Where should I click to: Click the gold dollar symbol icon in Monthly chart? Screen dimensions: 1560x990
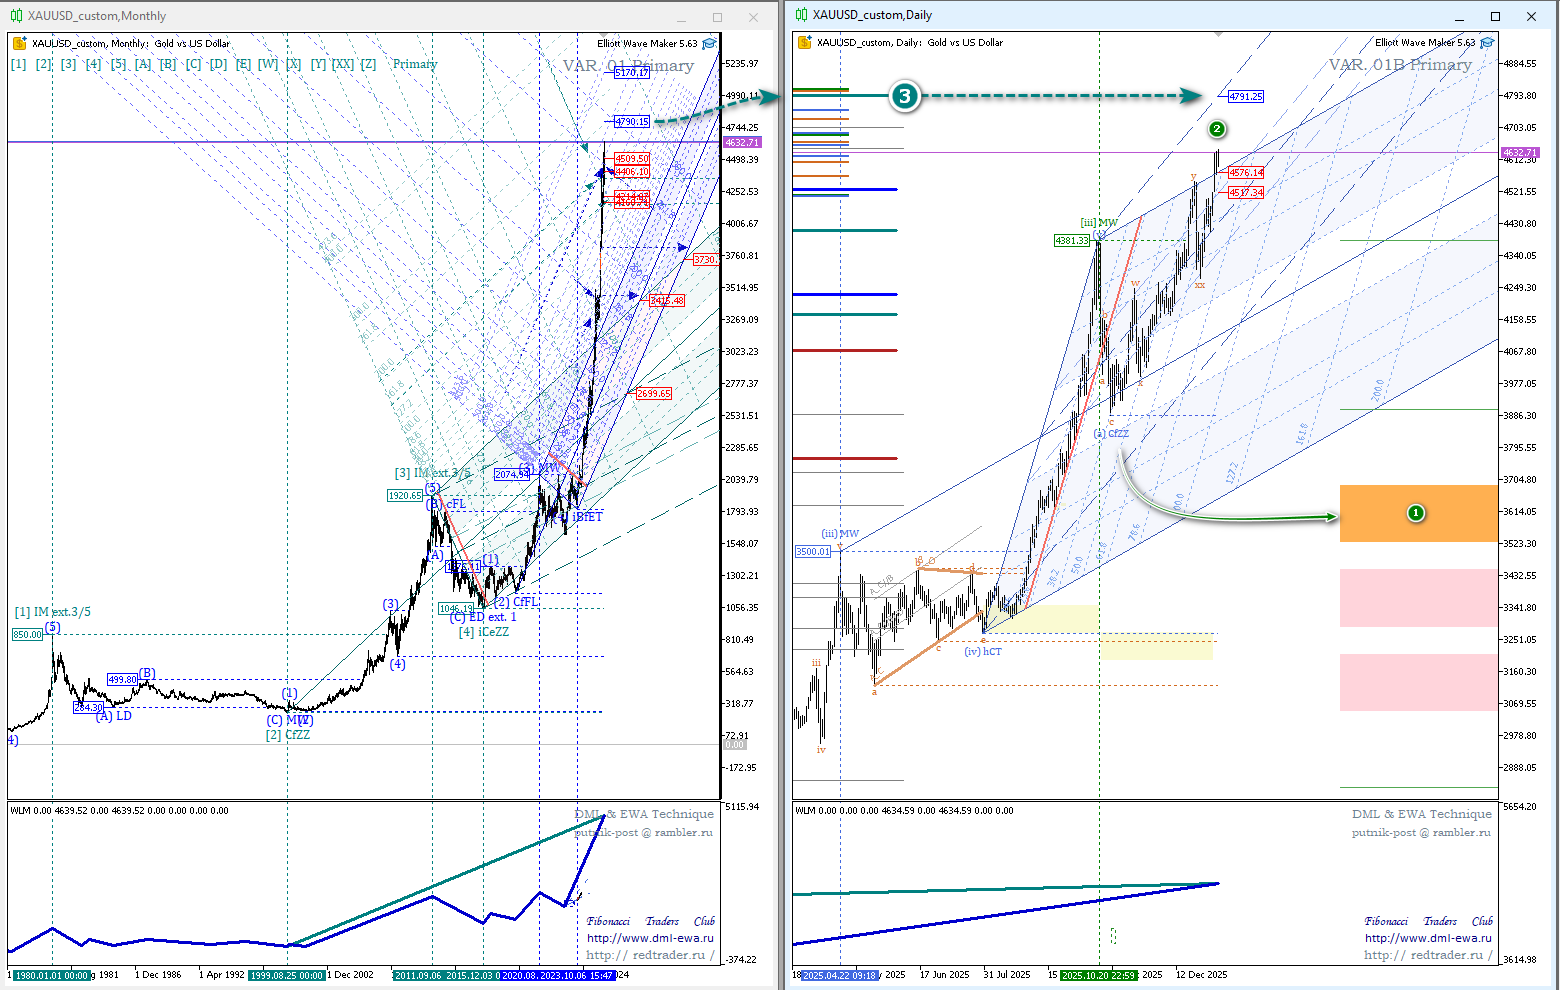pyautogui.click(x=19, y=44)
